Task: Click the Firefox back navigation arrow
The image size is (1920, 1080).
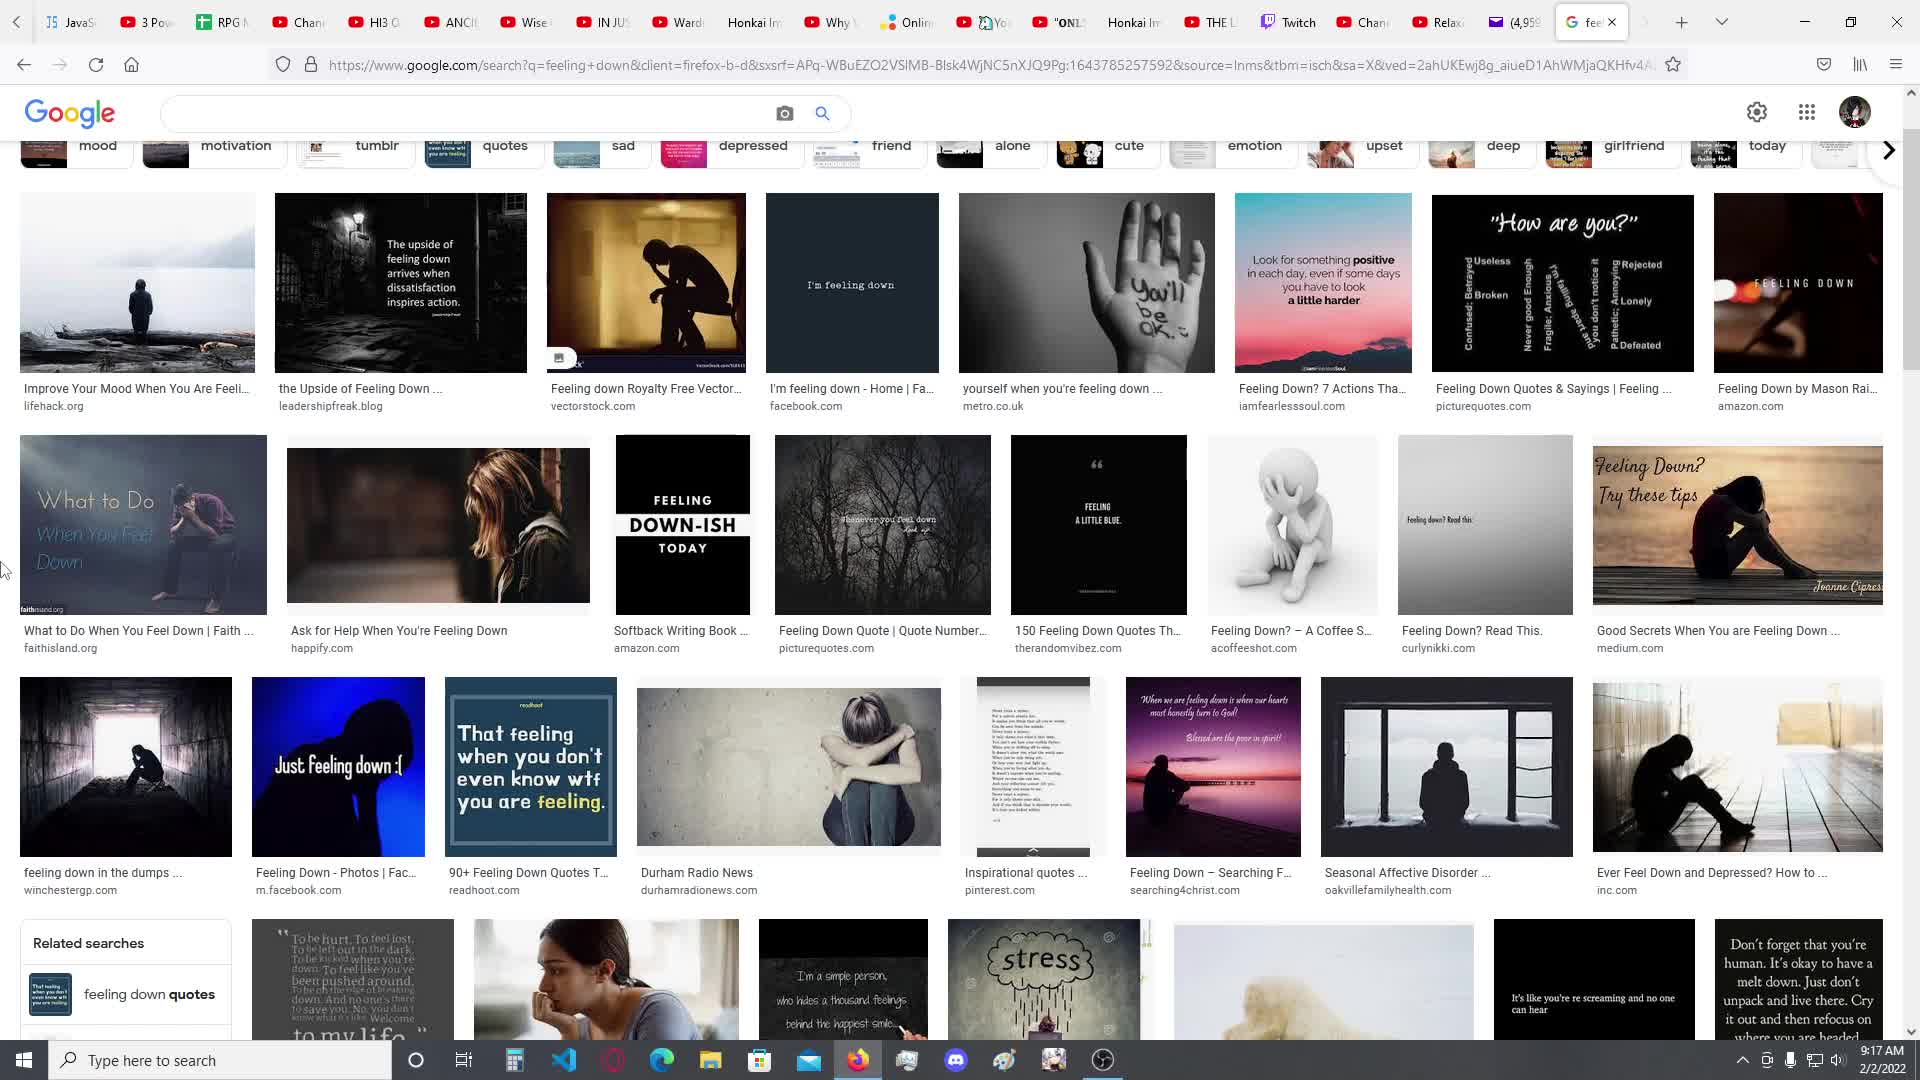Action: 24,65
